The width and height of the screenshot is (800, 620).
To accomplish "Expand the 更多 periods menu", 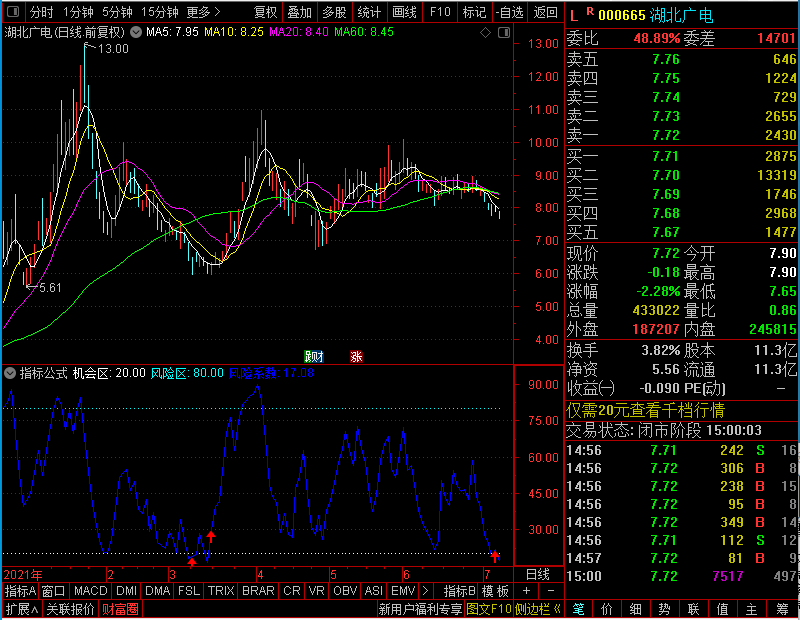I will click(x=203, y=12).
